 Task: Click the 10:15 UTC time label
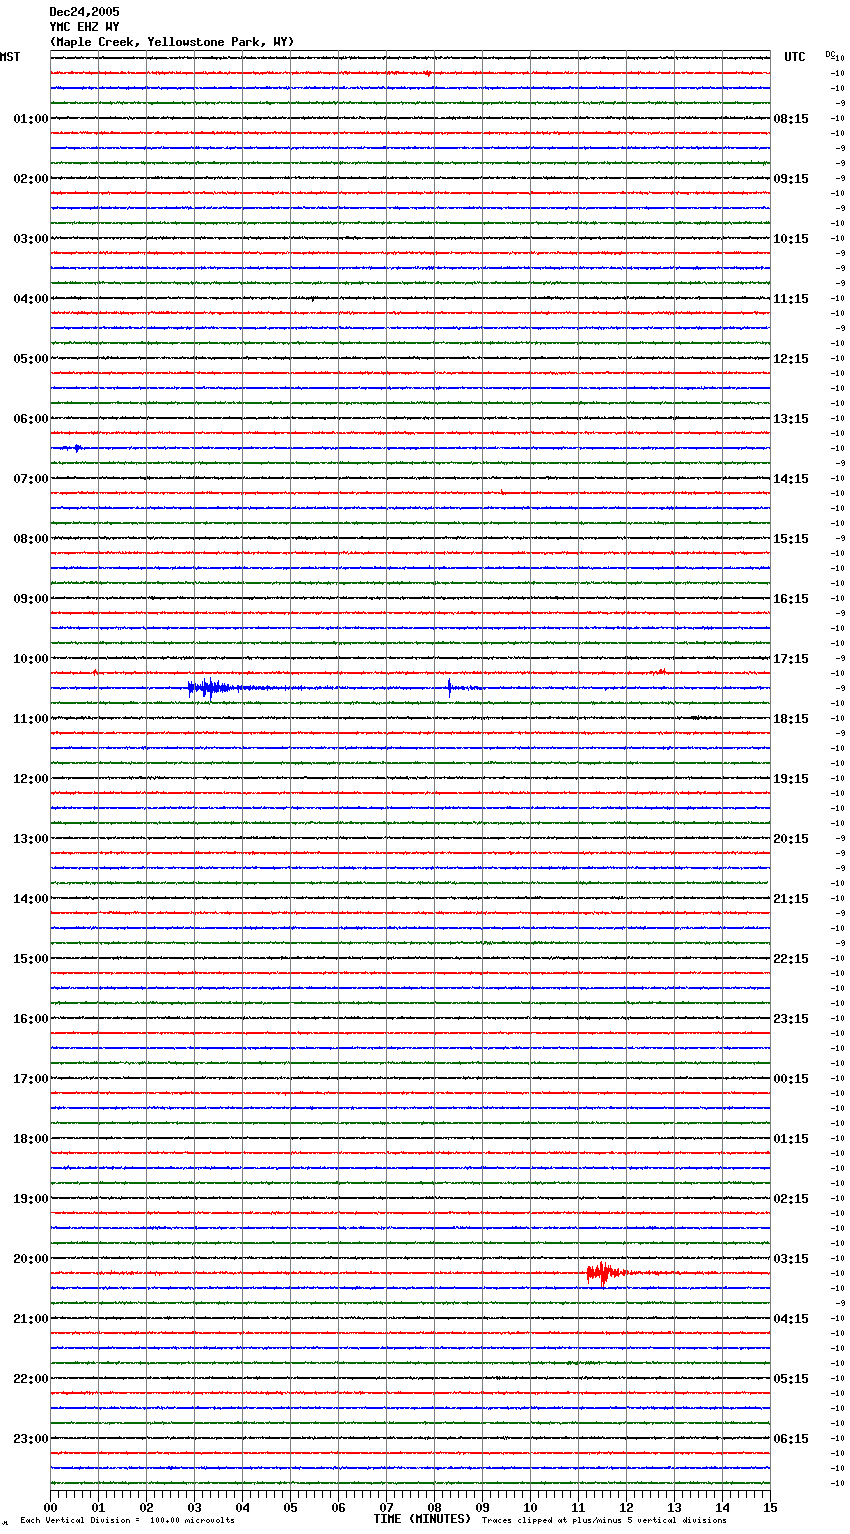pyautogui.click(x=791, y=238)
